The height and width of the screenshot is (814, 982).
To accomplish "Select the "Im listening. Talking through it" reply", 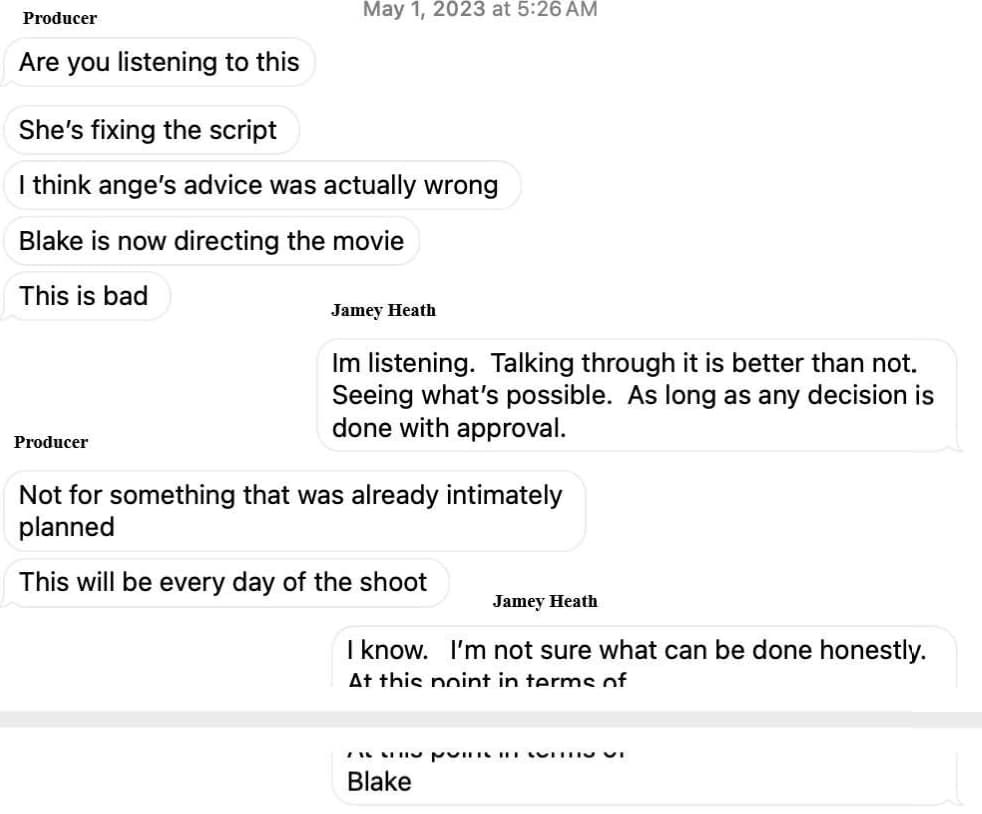I will [x=633, y=395].
